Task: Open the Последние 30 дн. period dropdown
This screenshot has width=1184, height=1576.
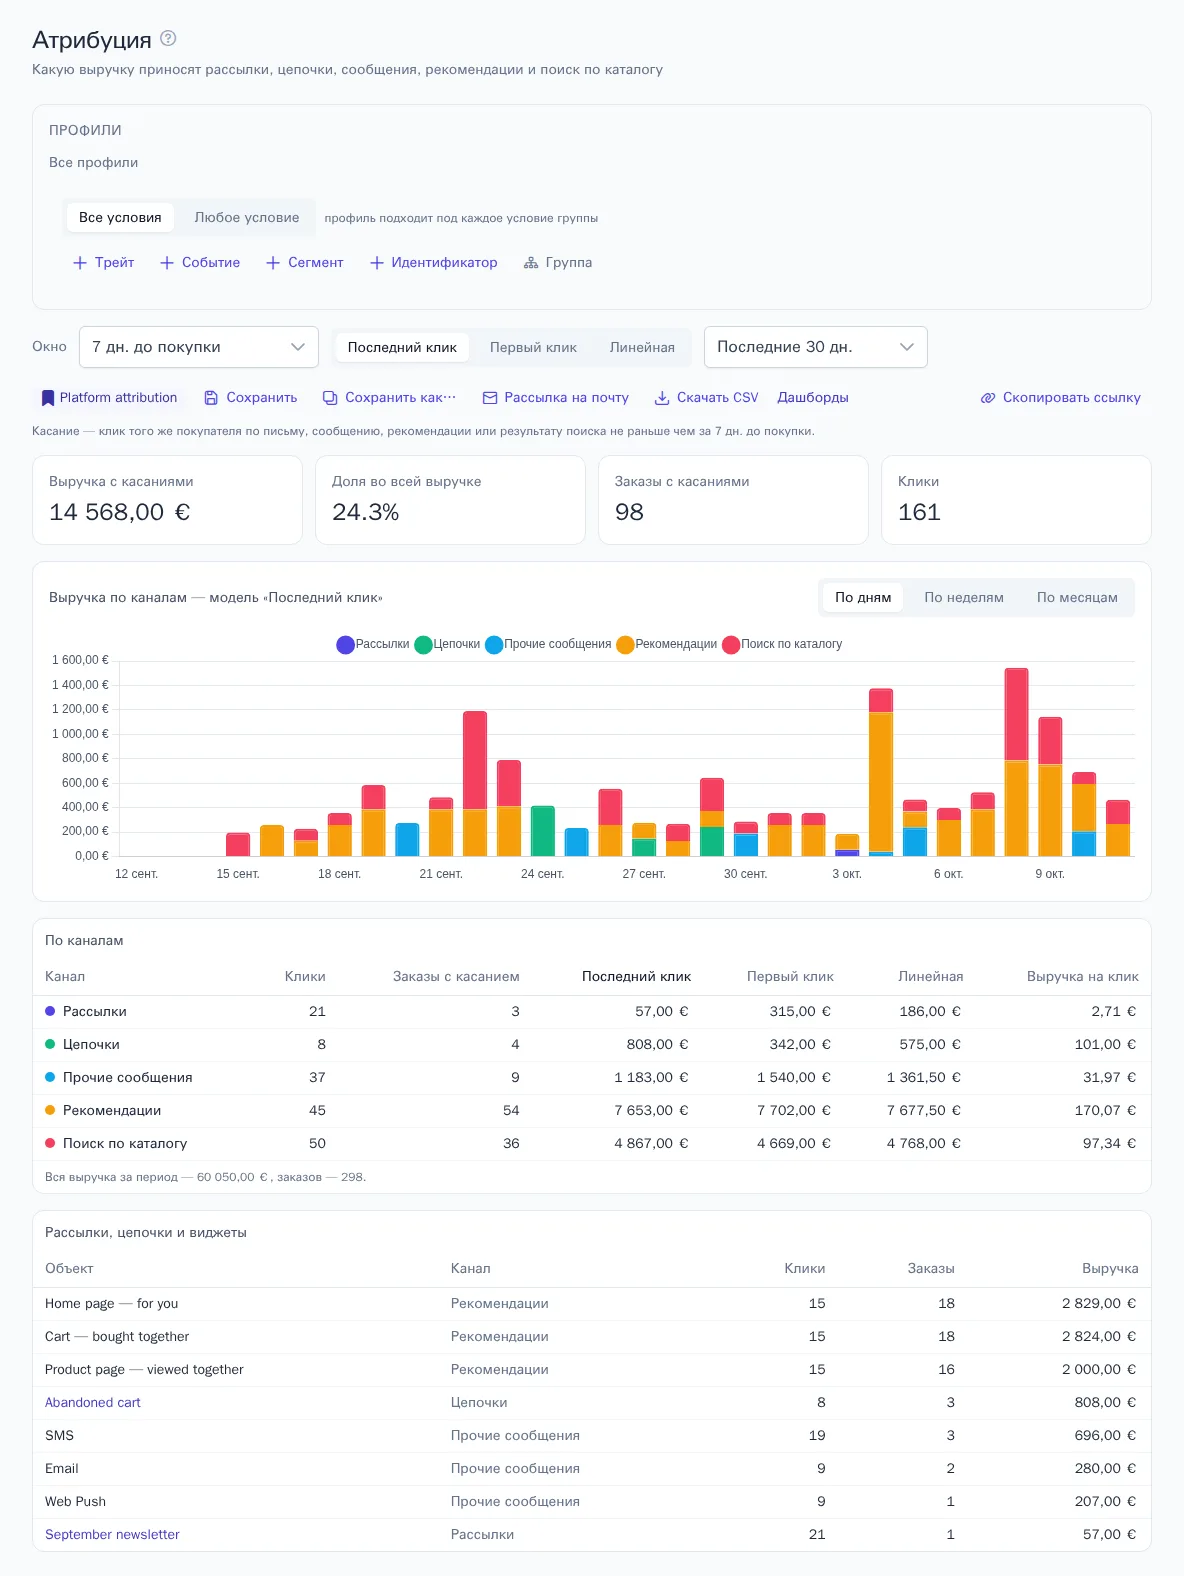Action: tap(816, 347)
